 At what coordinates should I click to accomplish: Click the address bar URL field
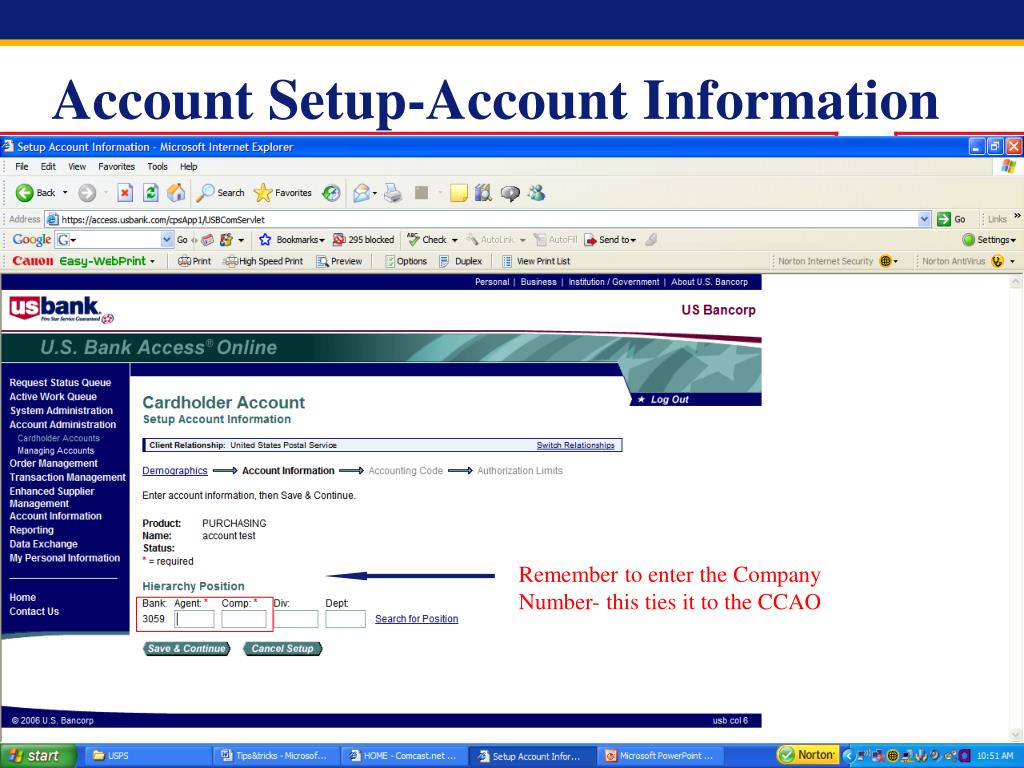coord(481,219)
